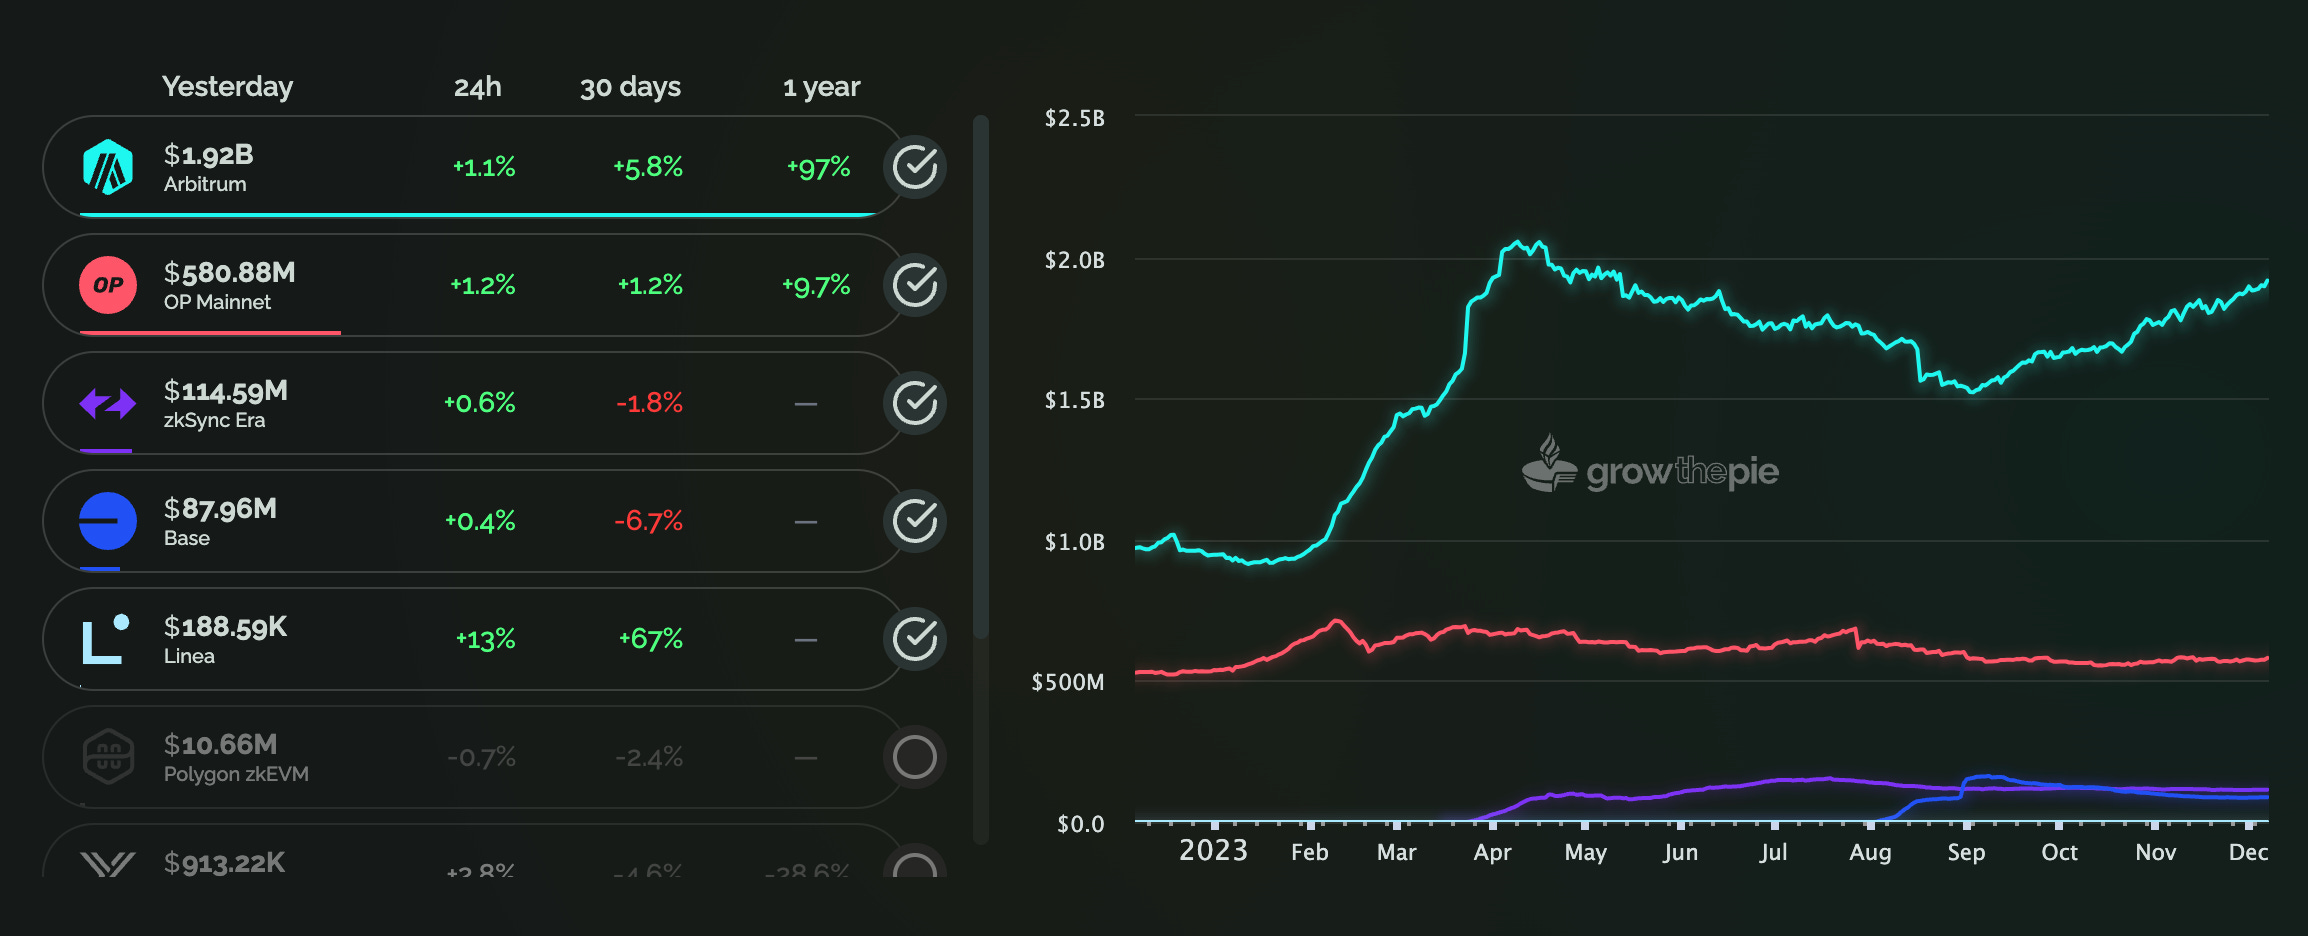Click the $500M y-axis label
The height and width of the screenshot is (936, 2308).
click(1068, 682)
